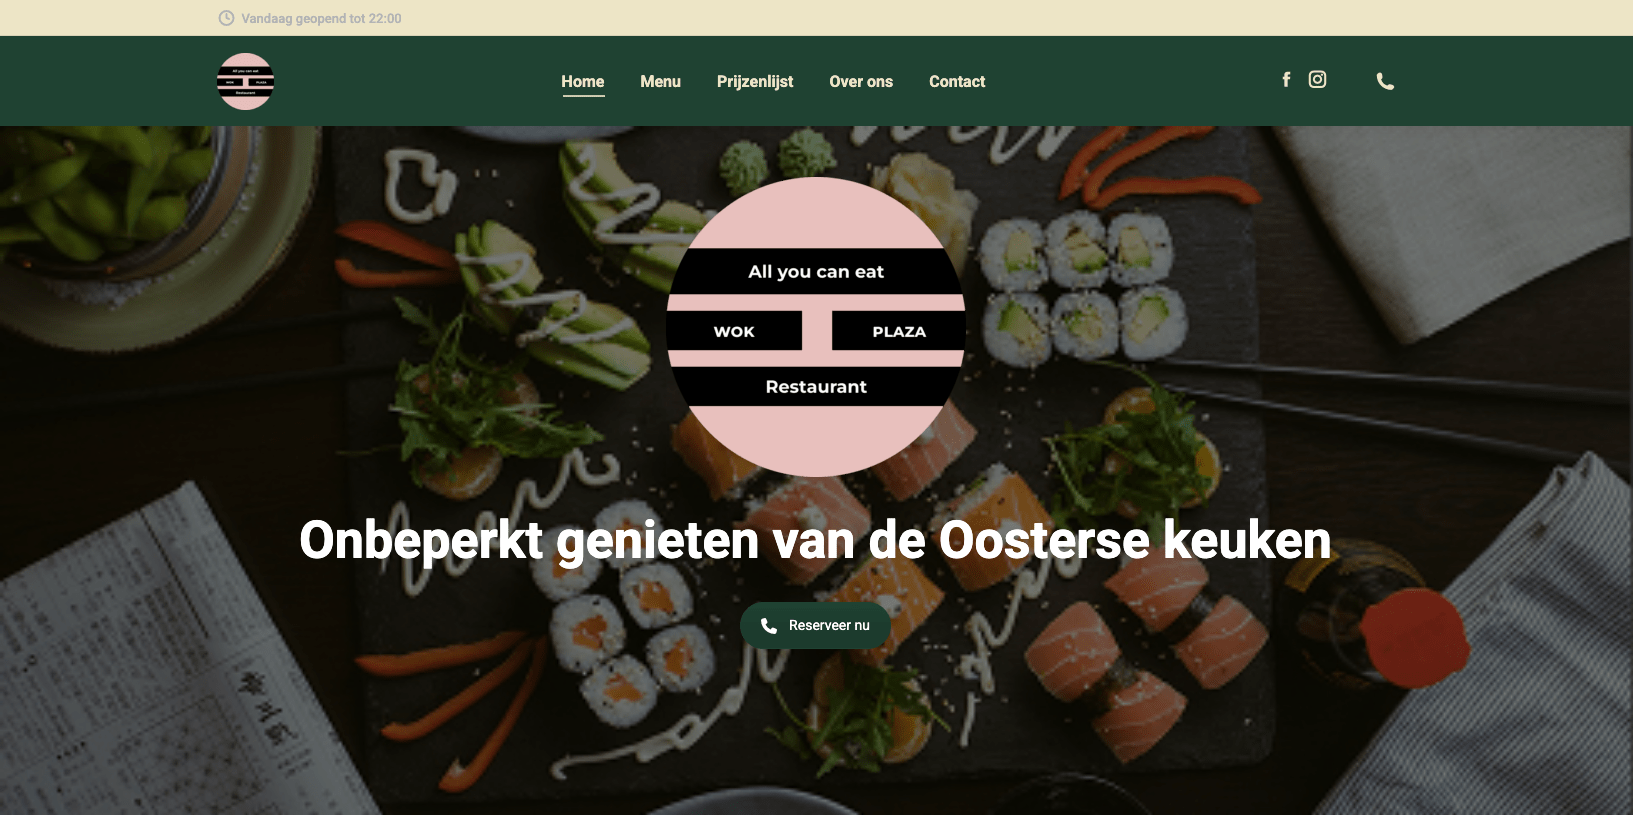This screenshot has width=1633, height=815.
Task: Click the WOK label in the hero logo
Action: coord(734,331)
